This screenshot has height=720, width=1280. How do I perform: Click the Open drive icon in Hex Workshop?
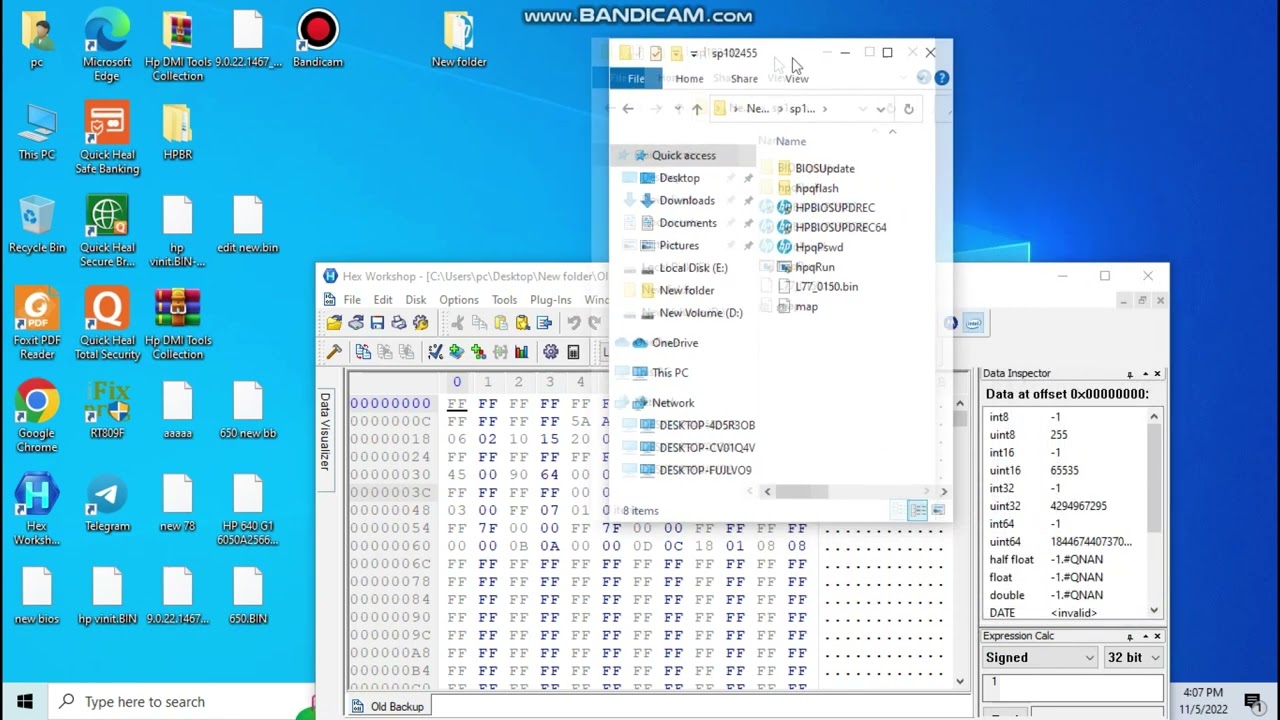[356, 323]
